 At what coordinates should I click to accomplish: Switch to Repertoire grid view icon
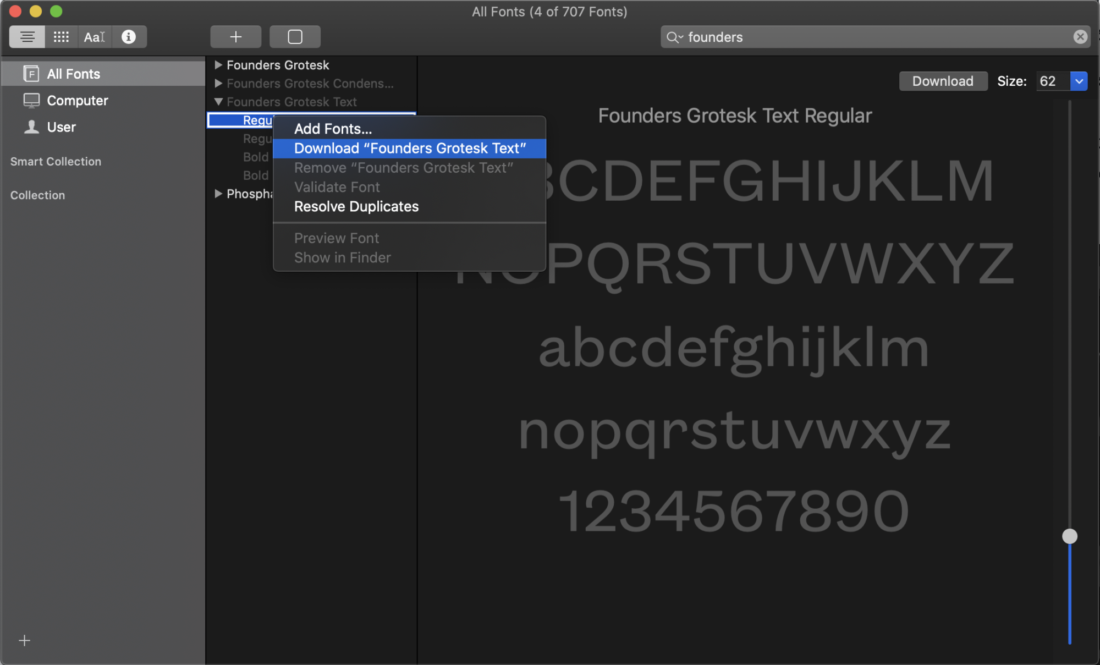[61, 36]
